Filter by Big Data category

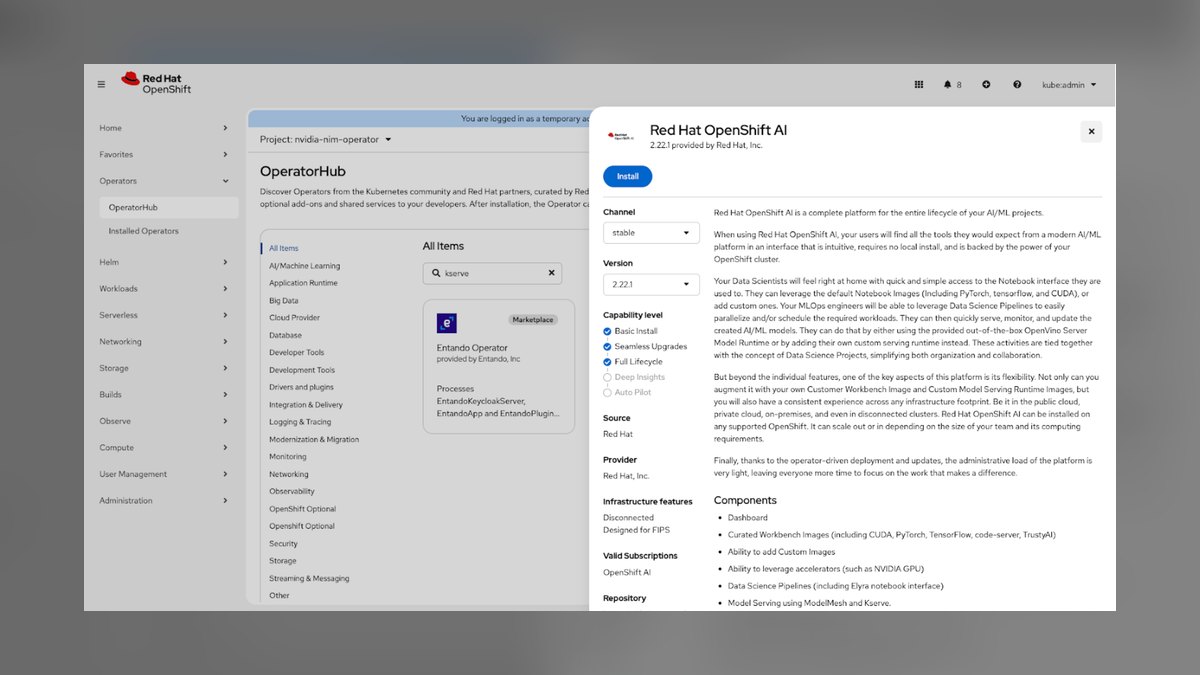pos(284,300)
